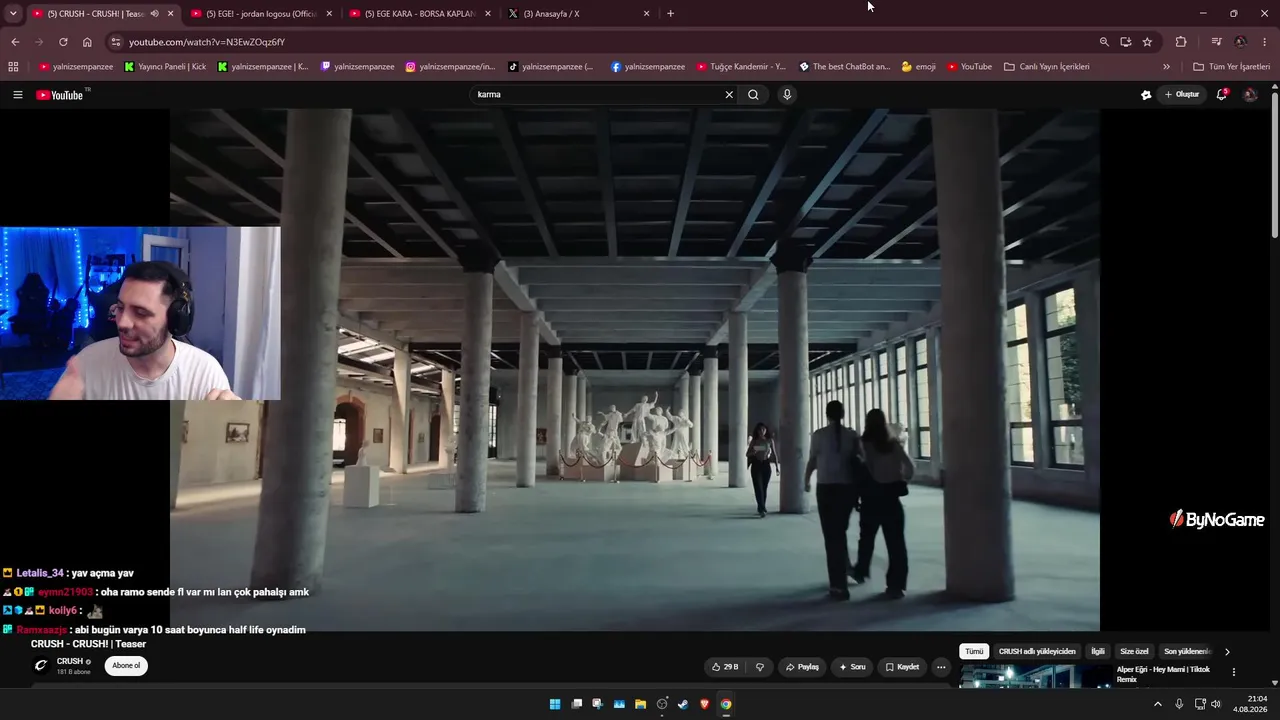Open the Yayıncı Paneli | Kick bookmark
Screen dimensions: 1280x720
[x=165, y=67]
